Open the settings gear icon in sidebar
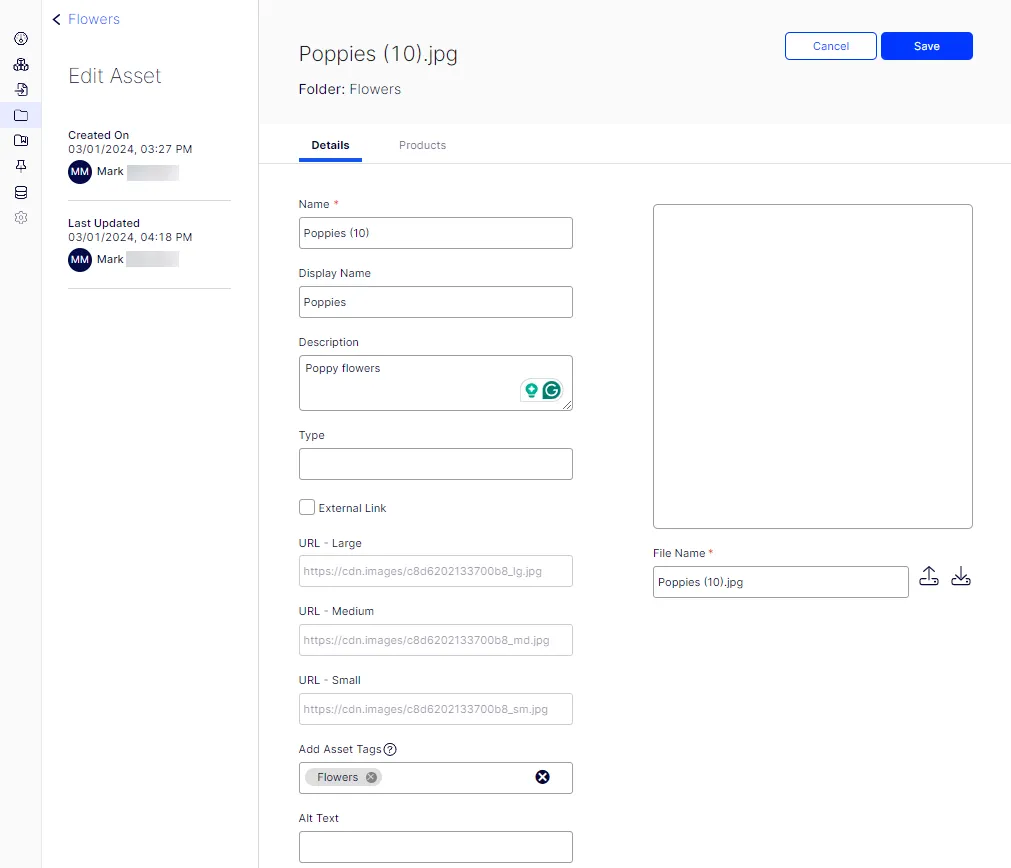This screenshot has width=1011, height=868. 21,218
